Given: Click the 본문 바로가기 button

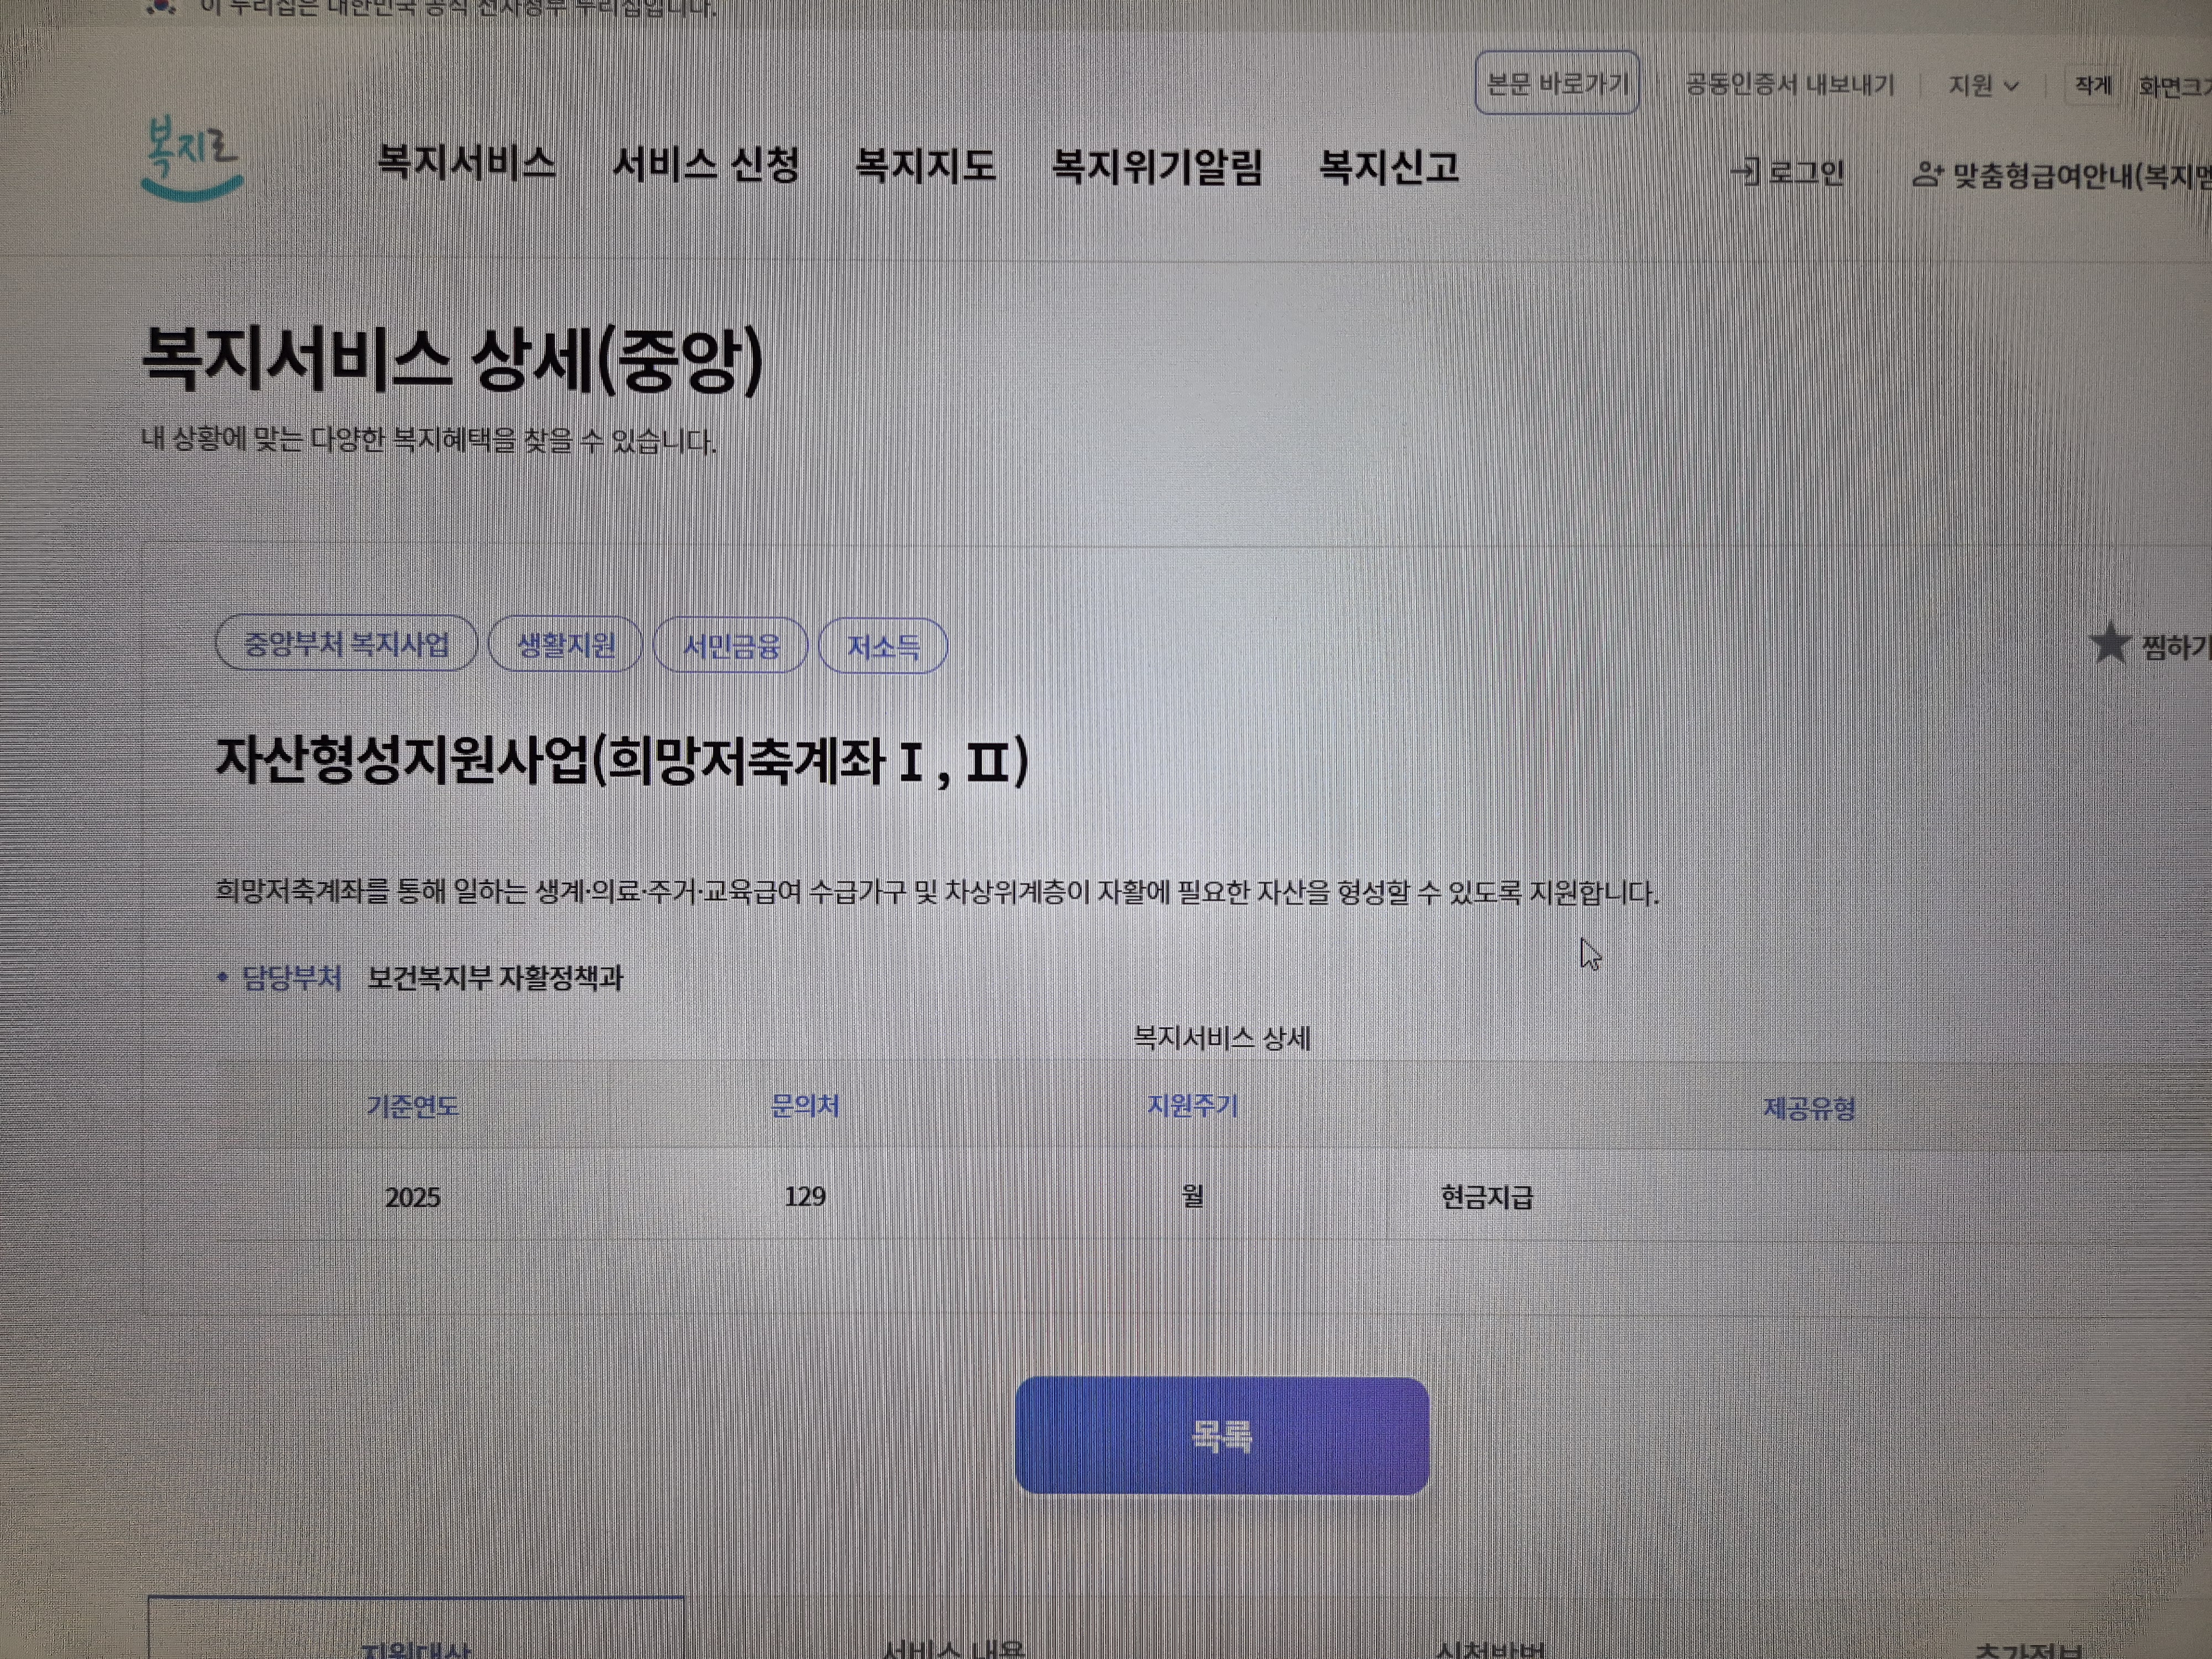Looking at the screenshot, I should pyautogui.click(x=1557, y=83).
